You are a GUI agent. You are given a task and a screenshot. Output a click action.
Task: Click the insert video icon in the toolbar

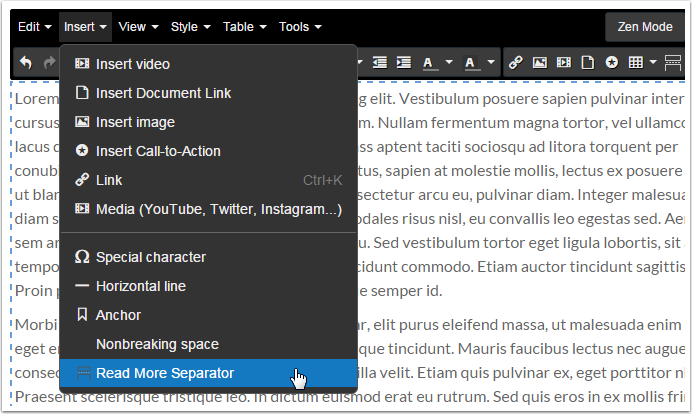(564, 62)
